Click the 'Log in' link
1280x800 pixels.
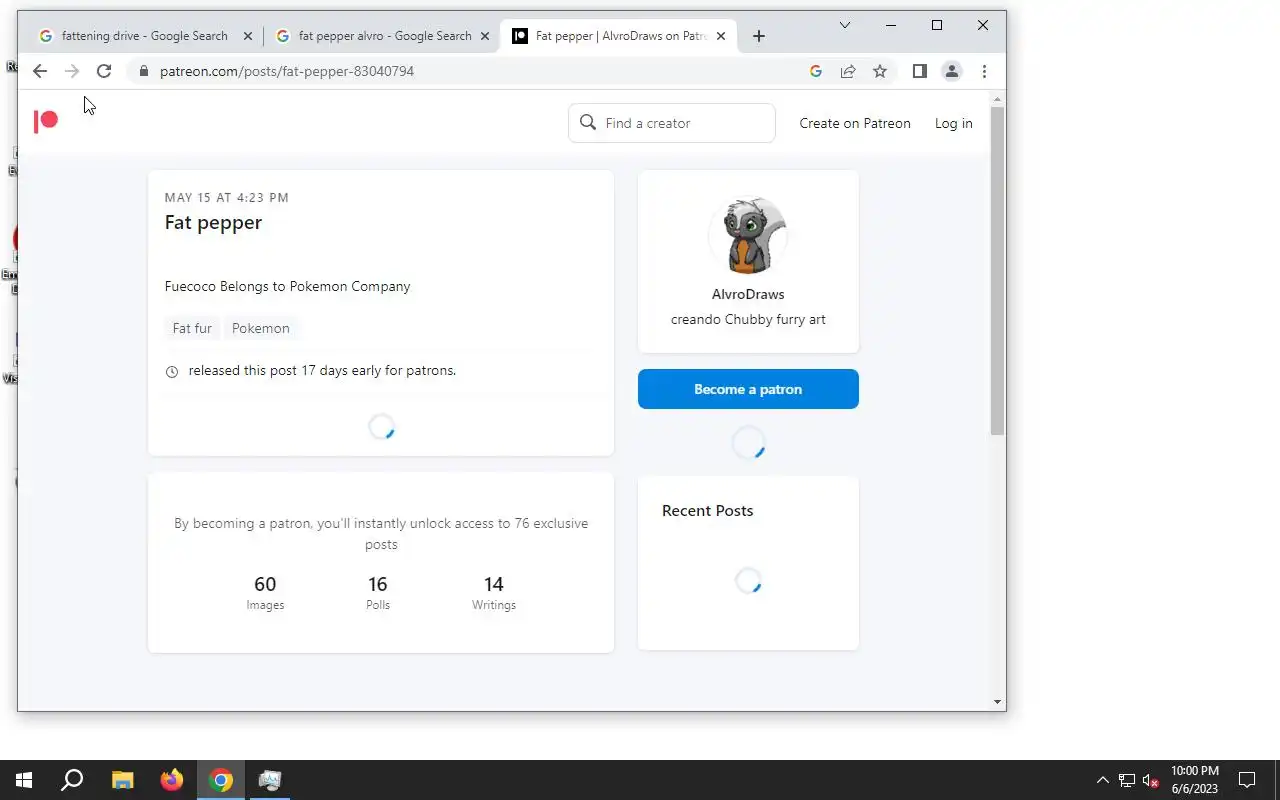(953, 123)
